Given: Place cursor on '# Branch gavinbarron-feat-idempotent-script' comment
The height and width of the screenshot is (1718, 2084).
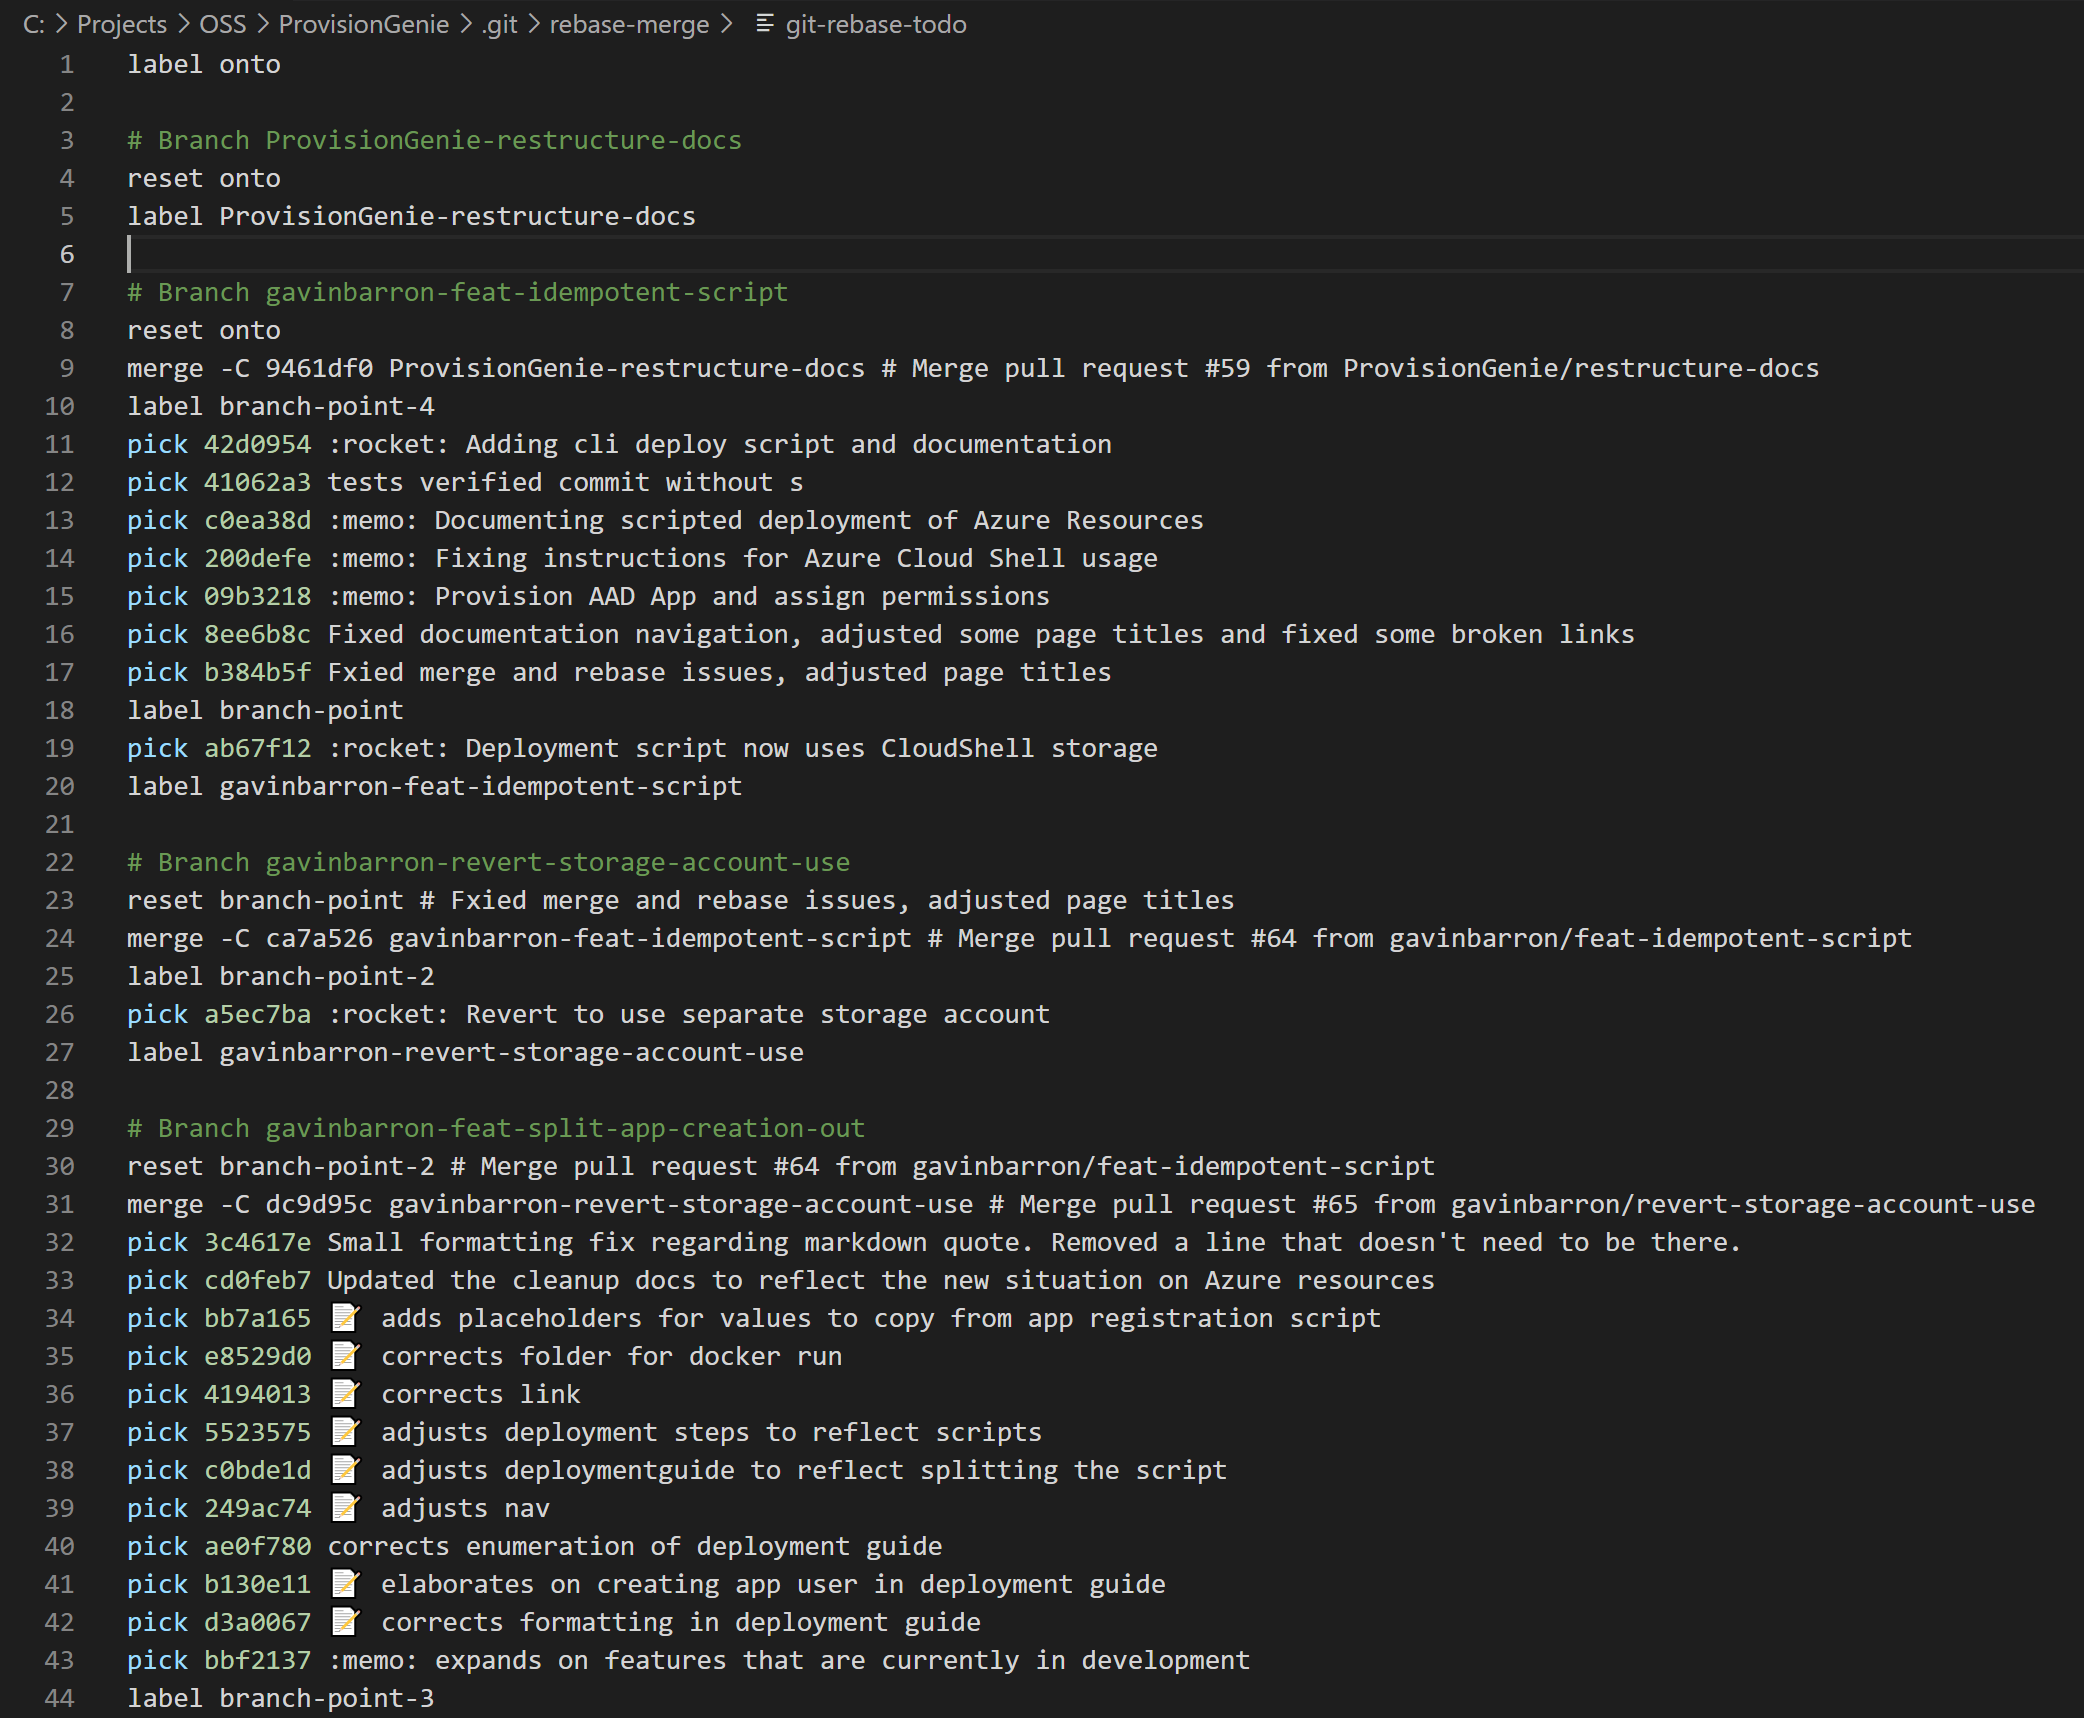Looking at the screenshot, I should click(x=457, y=292).
